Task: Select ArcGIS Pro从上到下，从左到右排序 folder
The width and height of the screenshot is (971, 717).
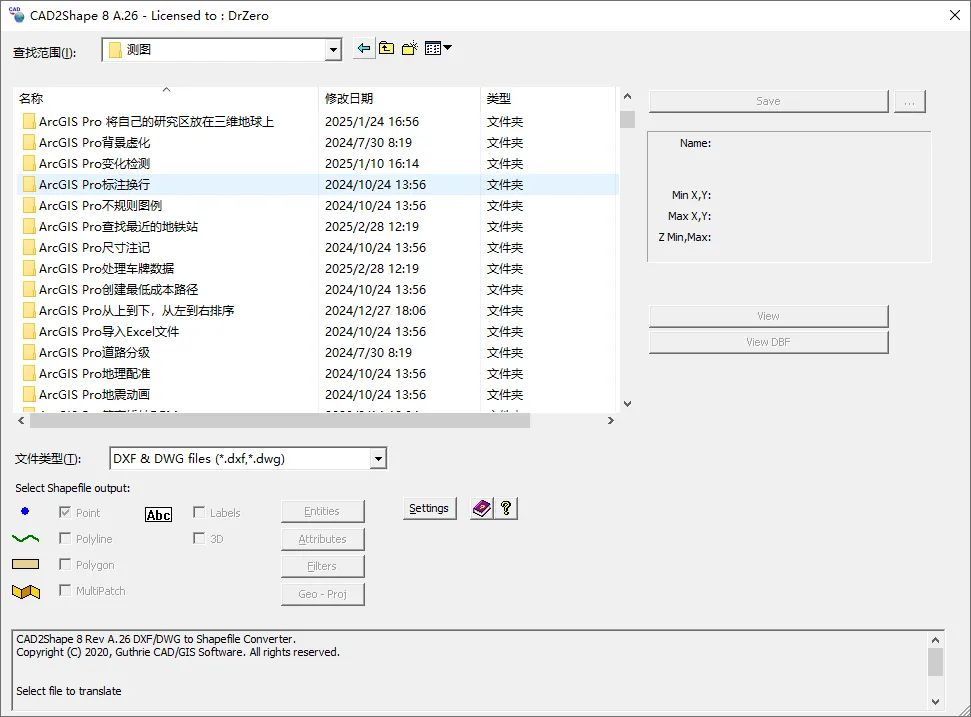Action: 136,311
